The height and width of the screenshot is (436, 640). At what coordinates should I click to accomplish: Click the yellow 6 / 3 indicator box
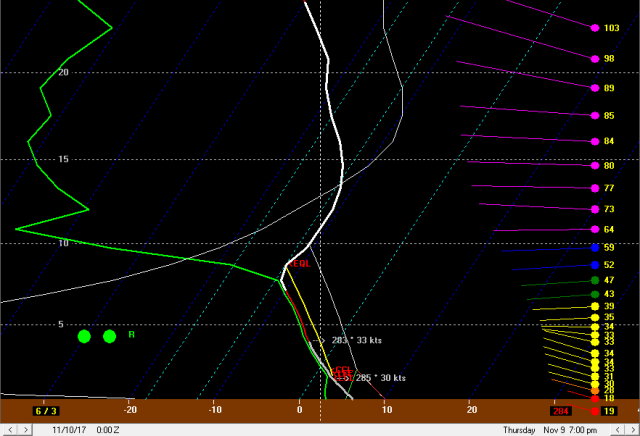46,411
